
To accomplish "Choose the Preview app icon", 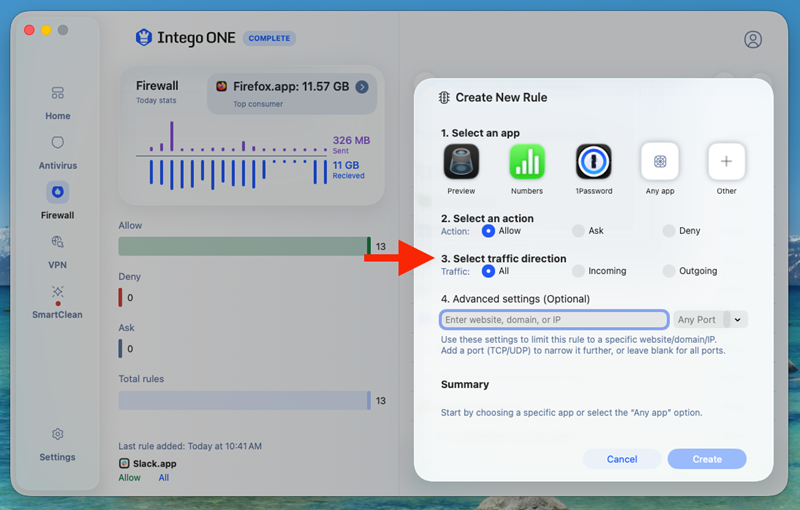I will coord(461,162).
